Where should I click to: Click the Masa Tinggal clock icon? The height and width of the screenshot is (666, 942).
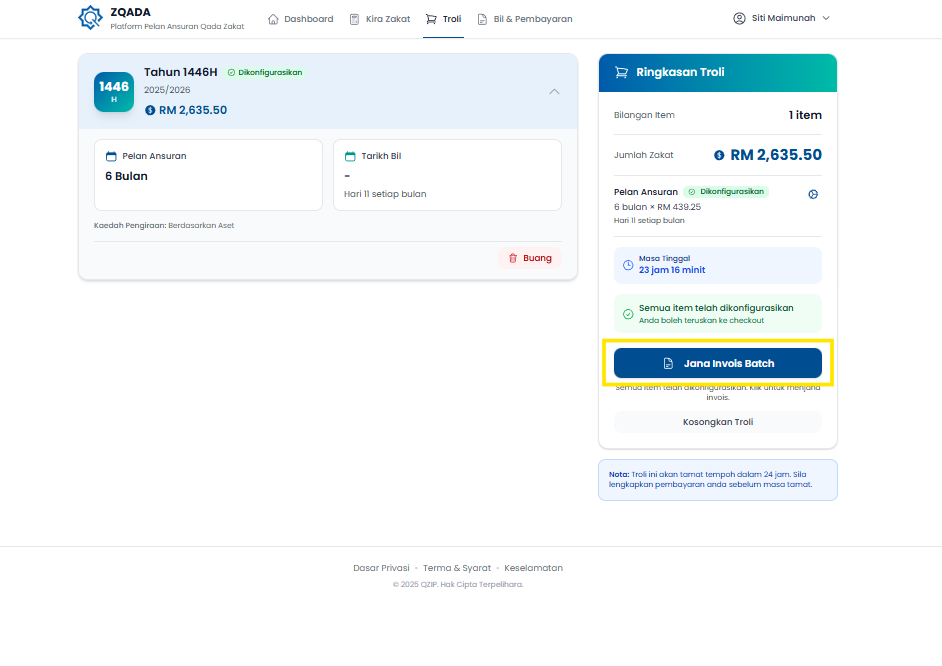[628, 265]
